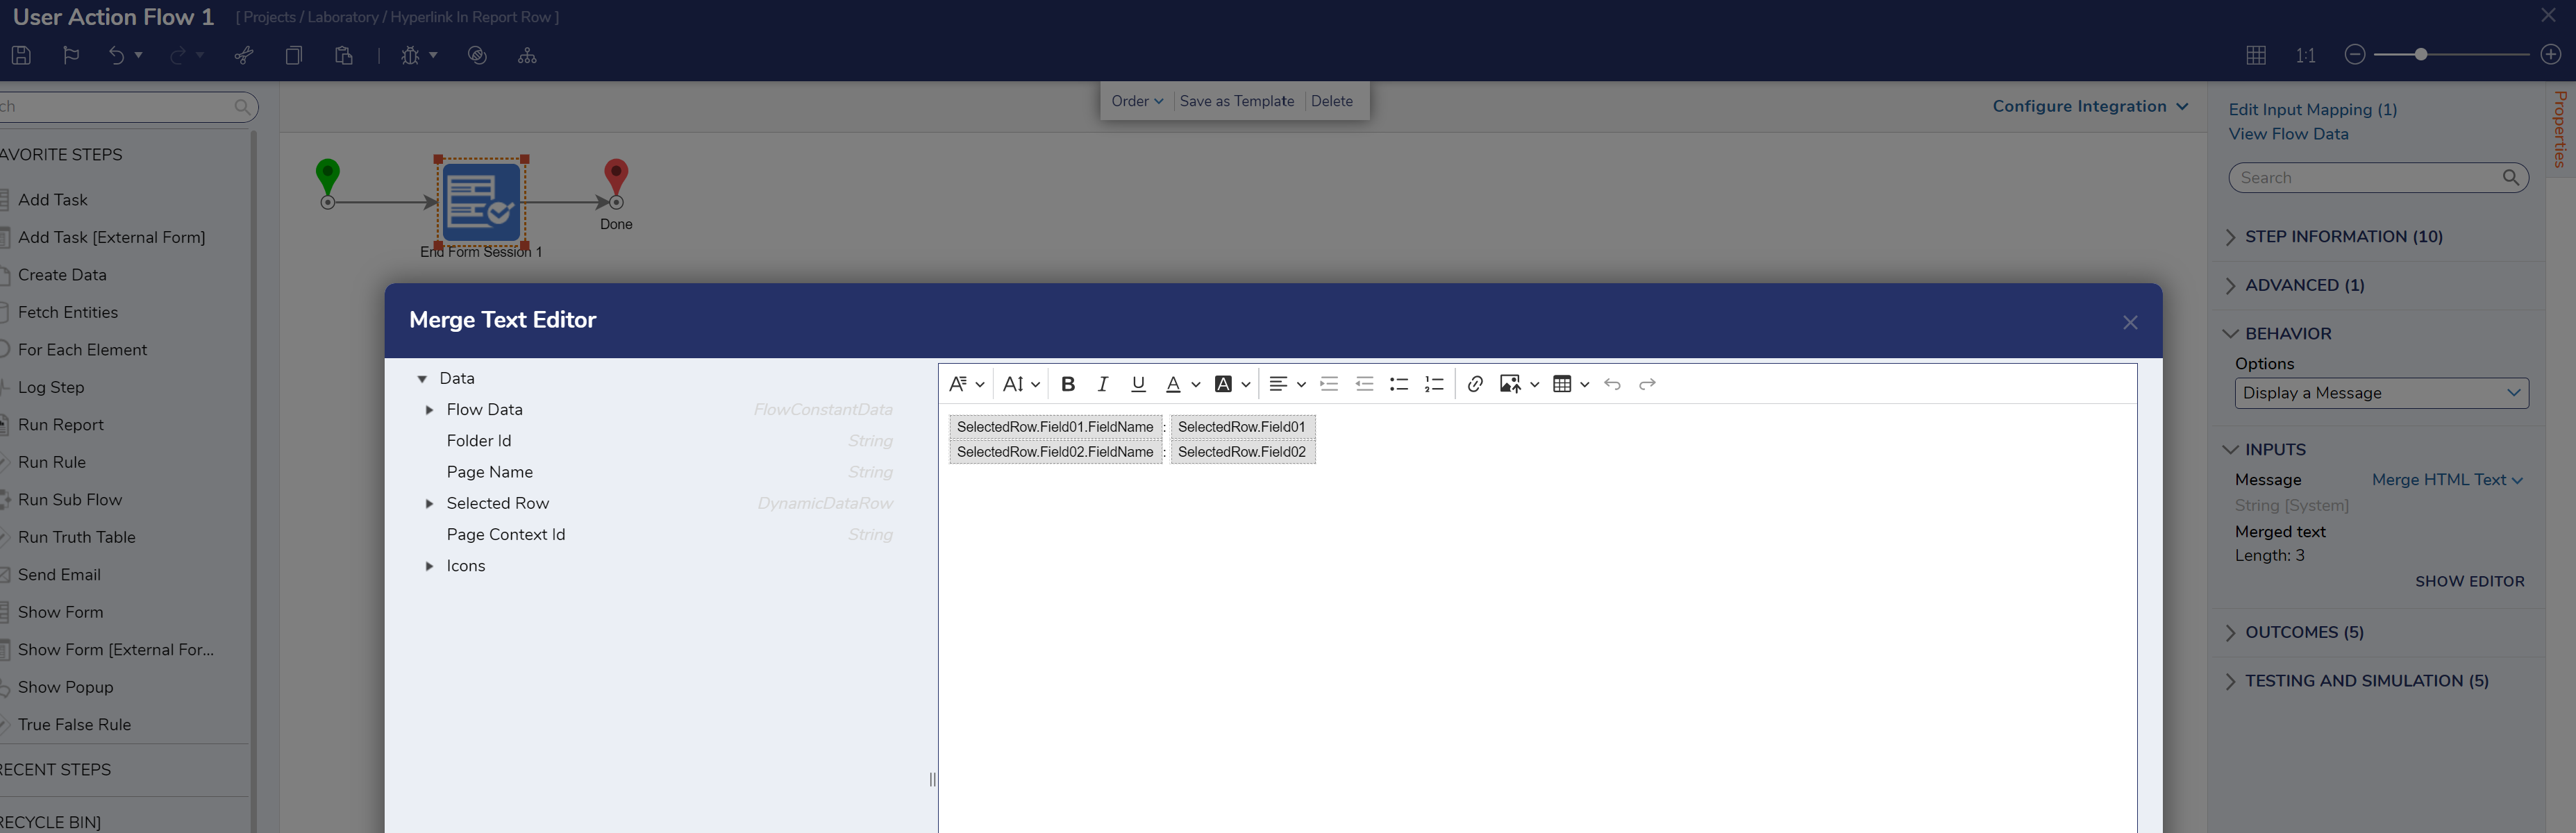The image size is (2576, 833).
Task: Open the Order dropdown menu
Action: click(1137, 101)
